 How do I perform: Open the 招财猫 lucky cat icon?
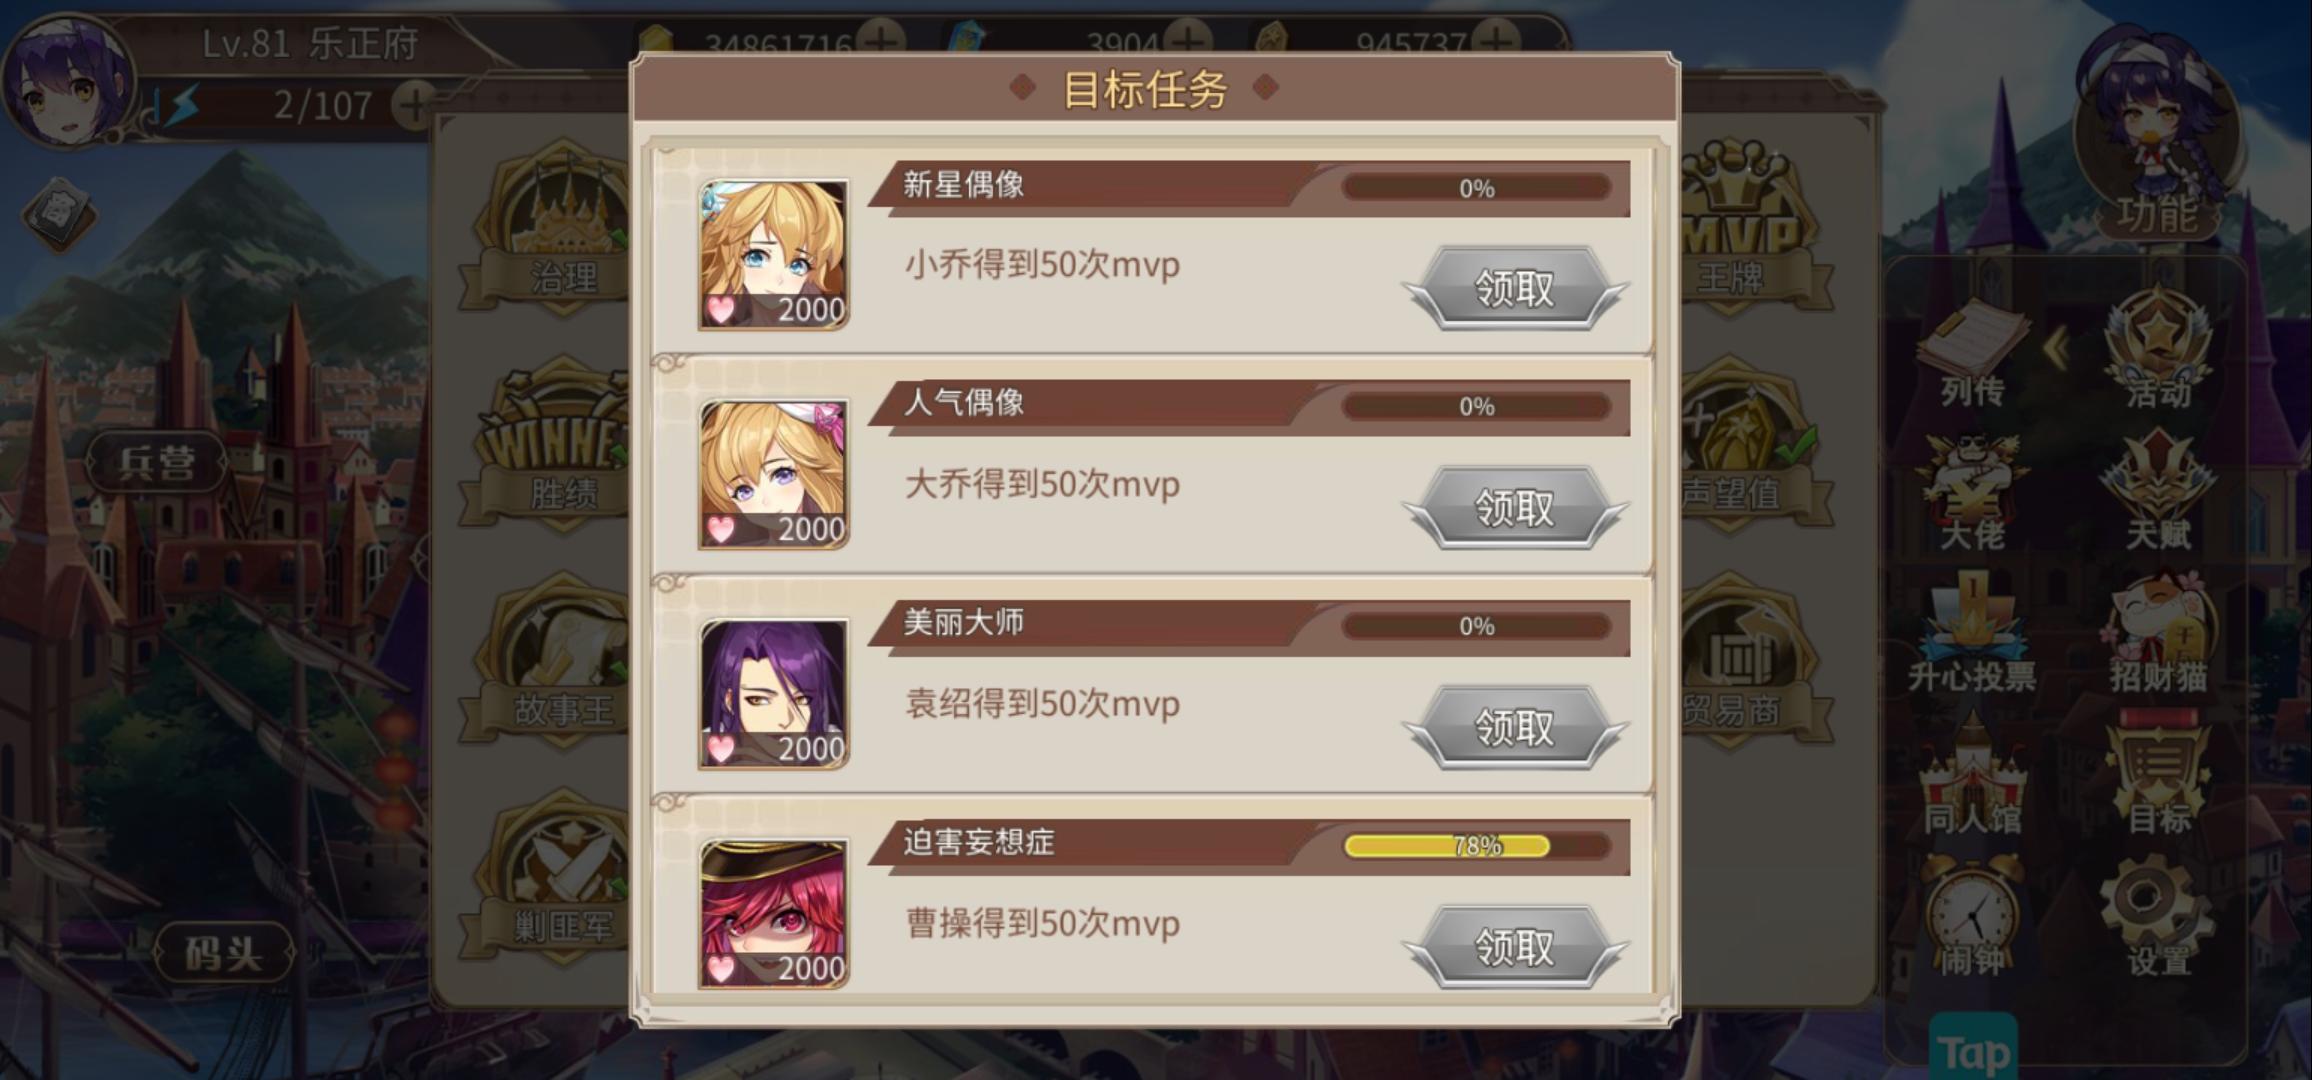[2158, 636]
